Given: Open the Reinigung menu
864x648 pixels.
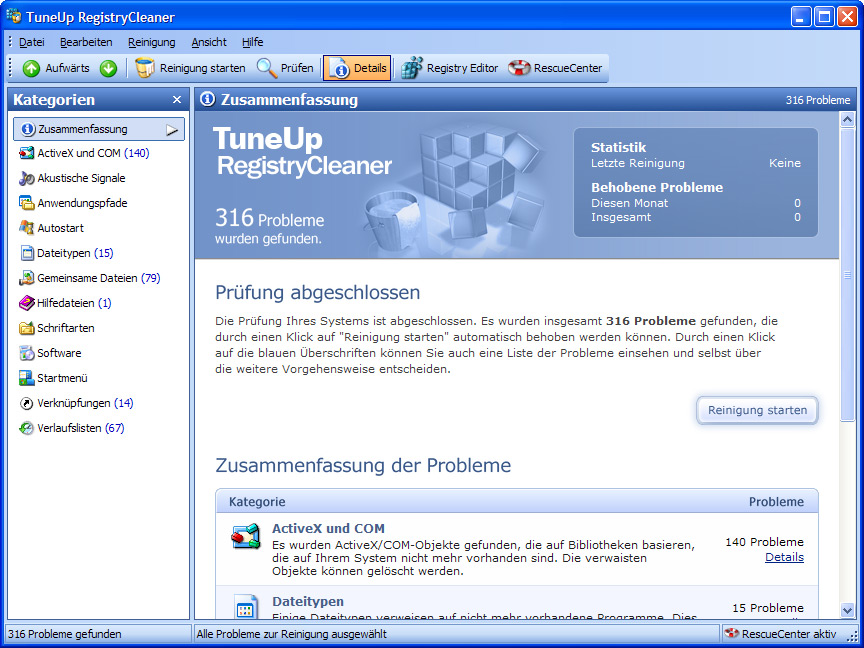Looking at the screenshot, I should (152, 42).
